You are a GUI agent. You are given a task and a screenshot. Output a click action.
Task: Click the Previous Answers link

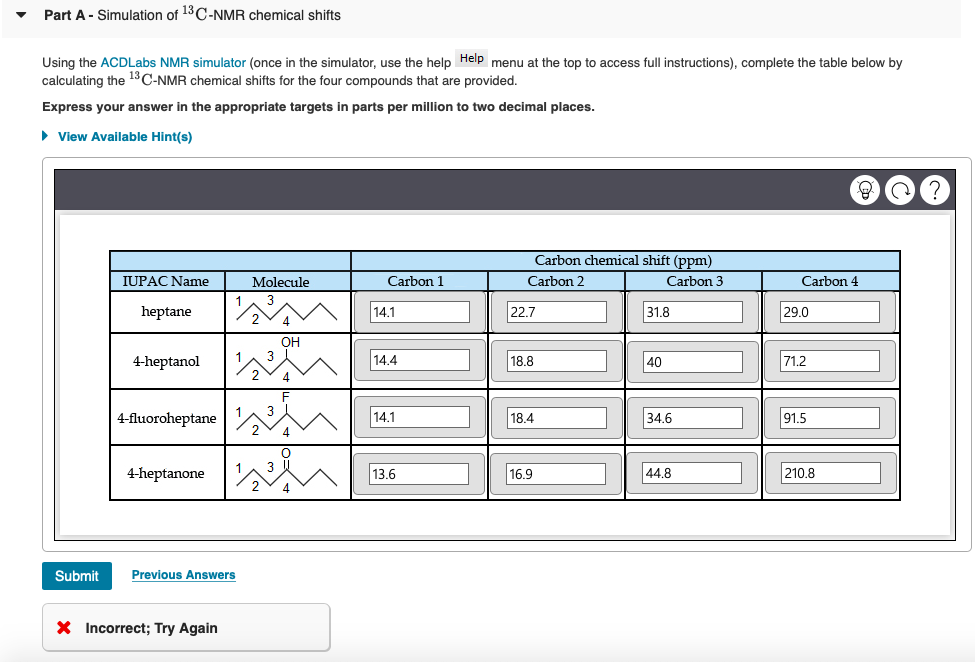coord(183,574)
